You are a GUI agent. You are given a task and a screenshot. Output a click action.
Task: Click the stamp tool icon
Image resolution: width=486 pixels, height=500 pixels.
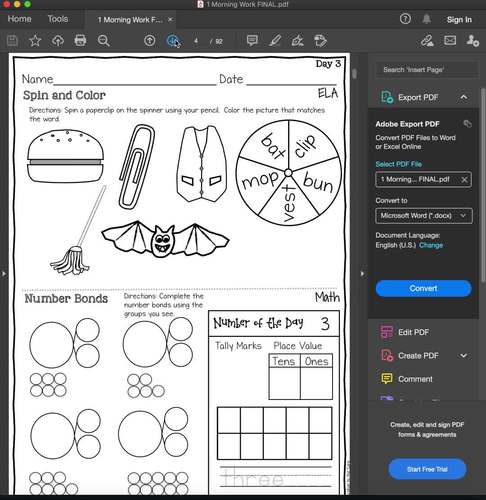(x=320, y=41)
